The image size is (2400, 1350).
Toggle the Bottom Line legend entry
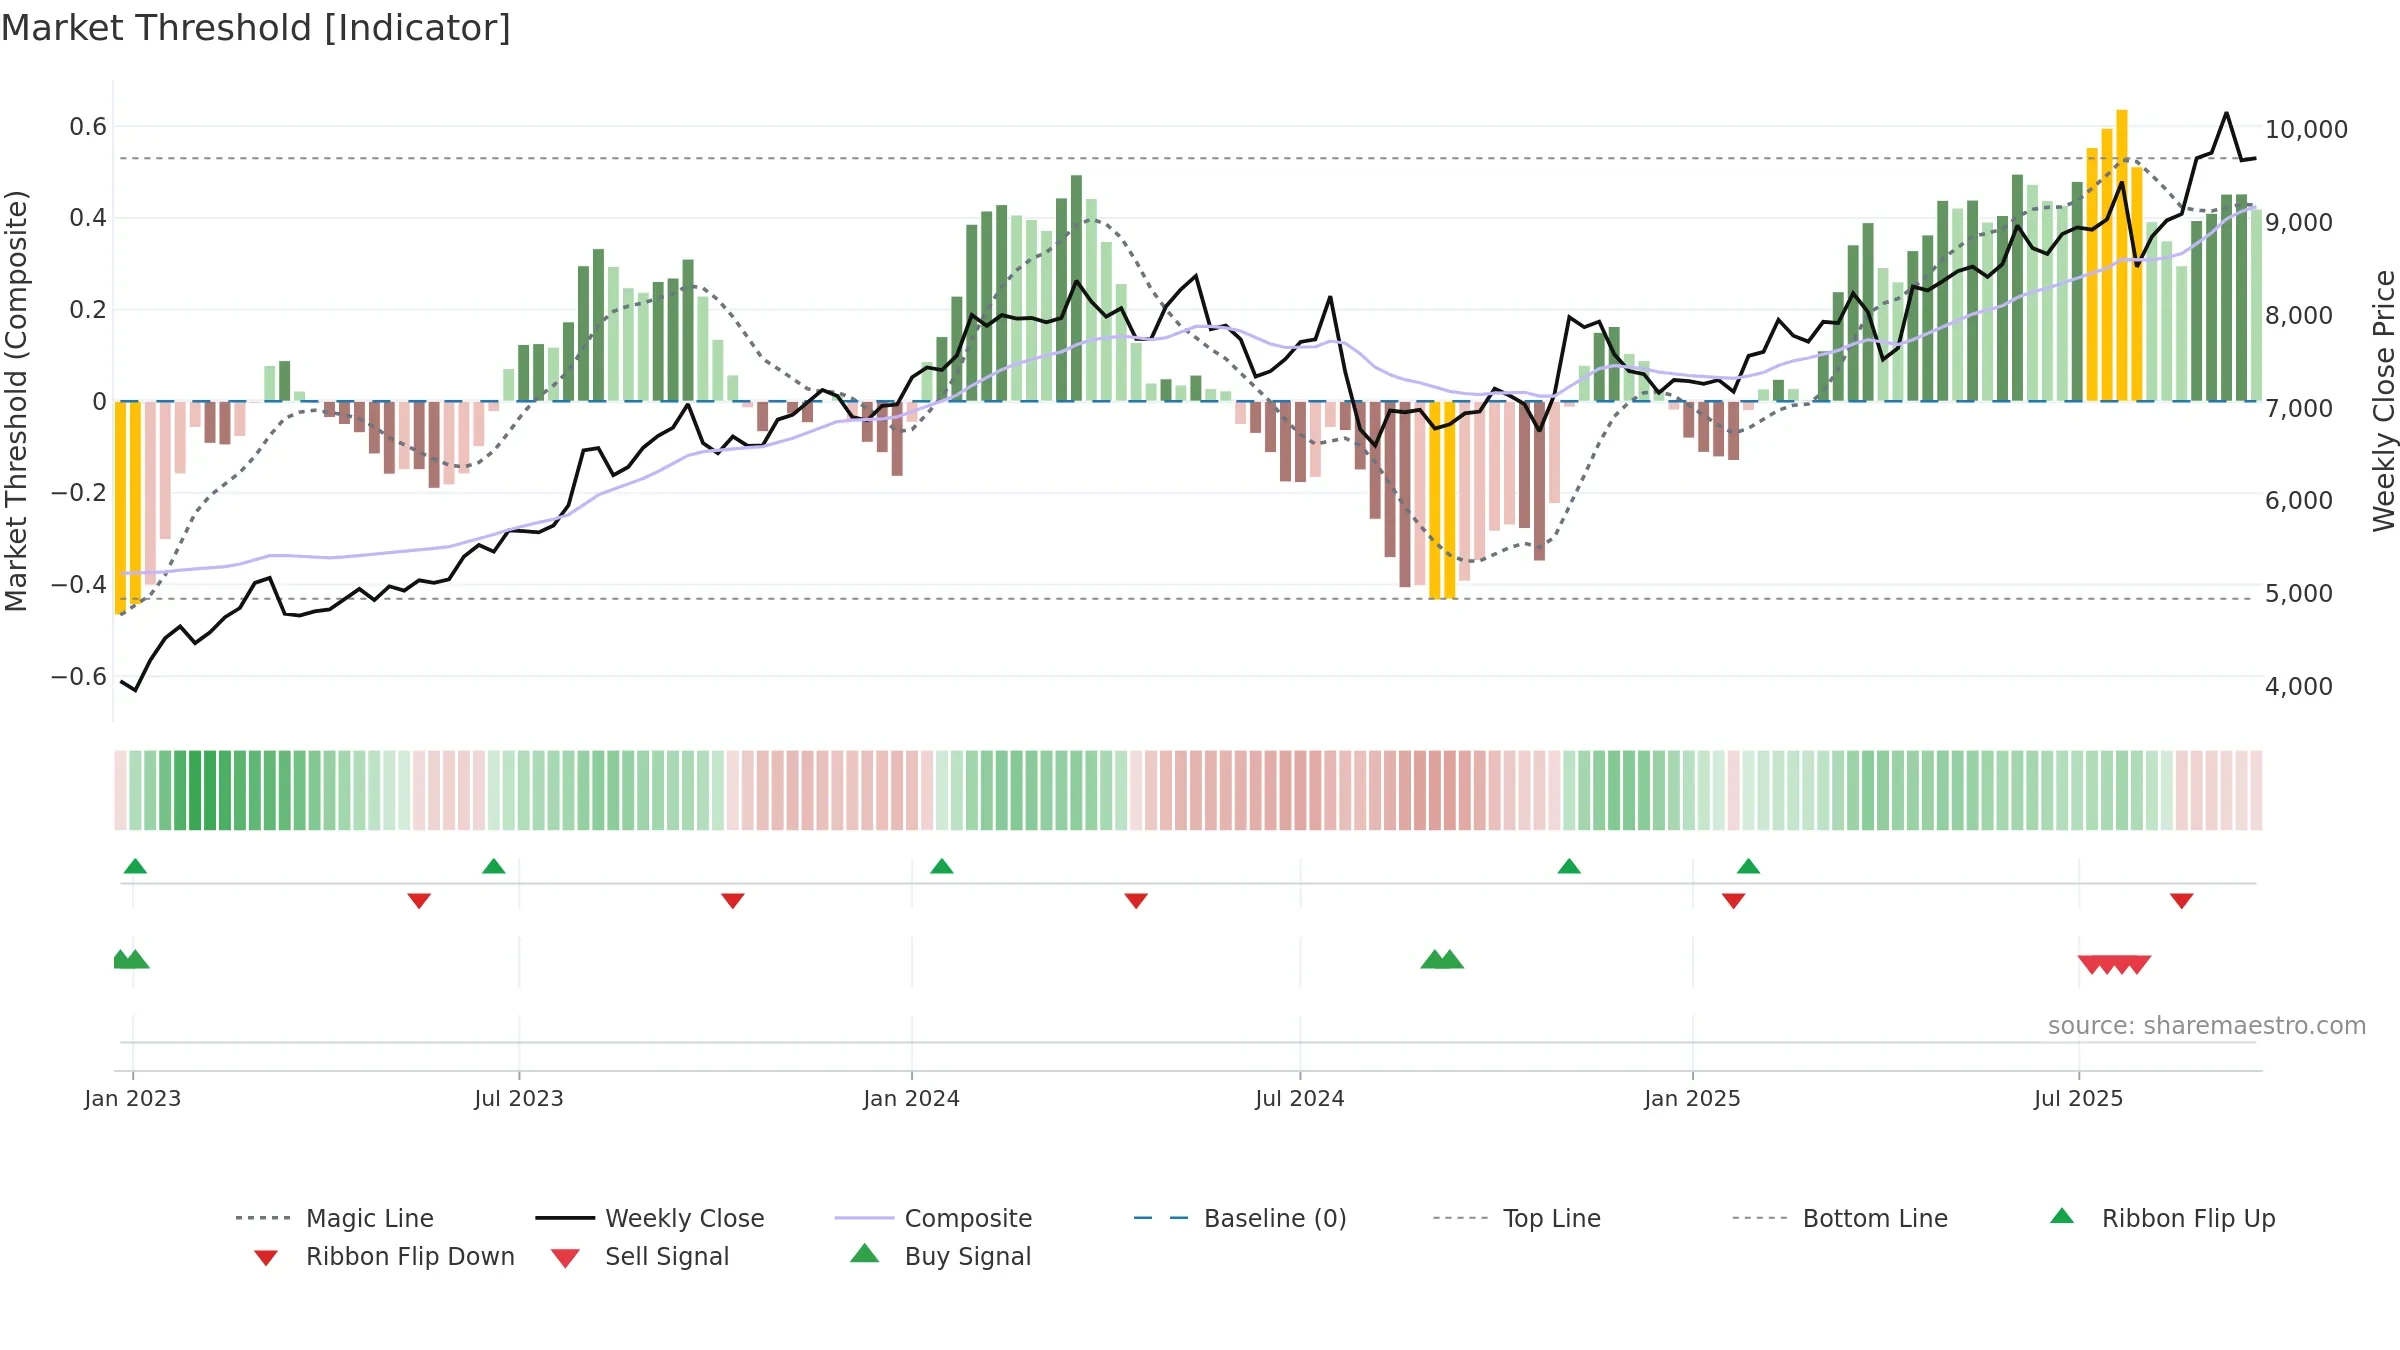(1840, 1218)
